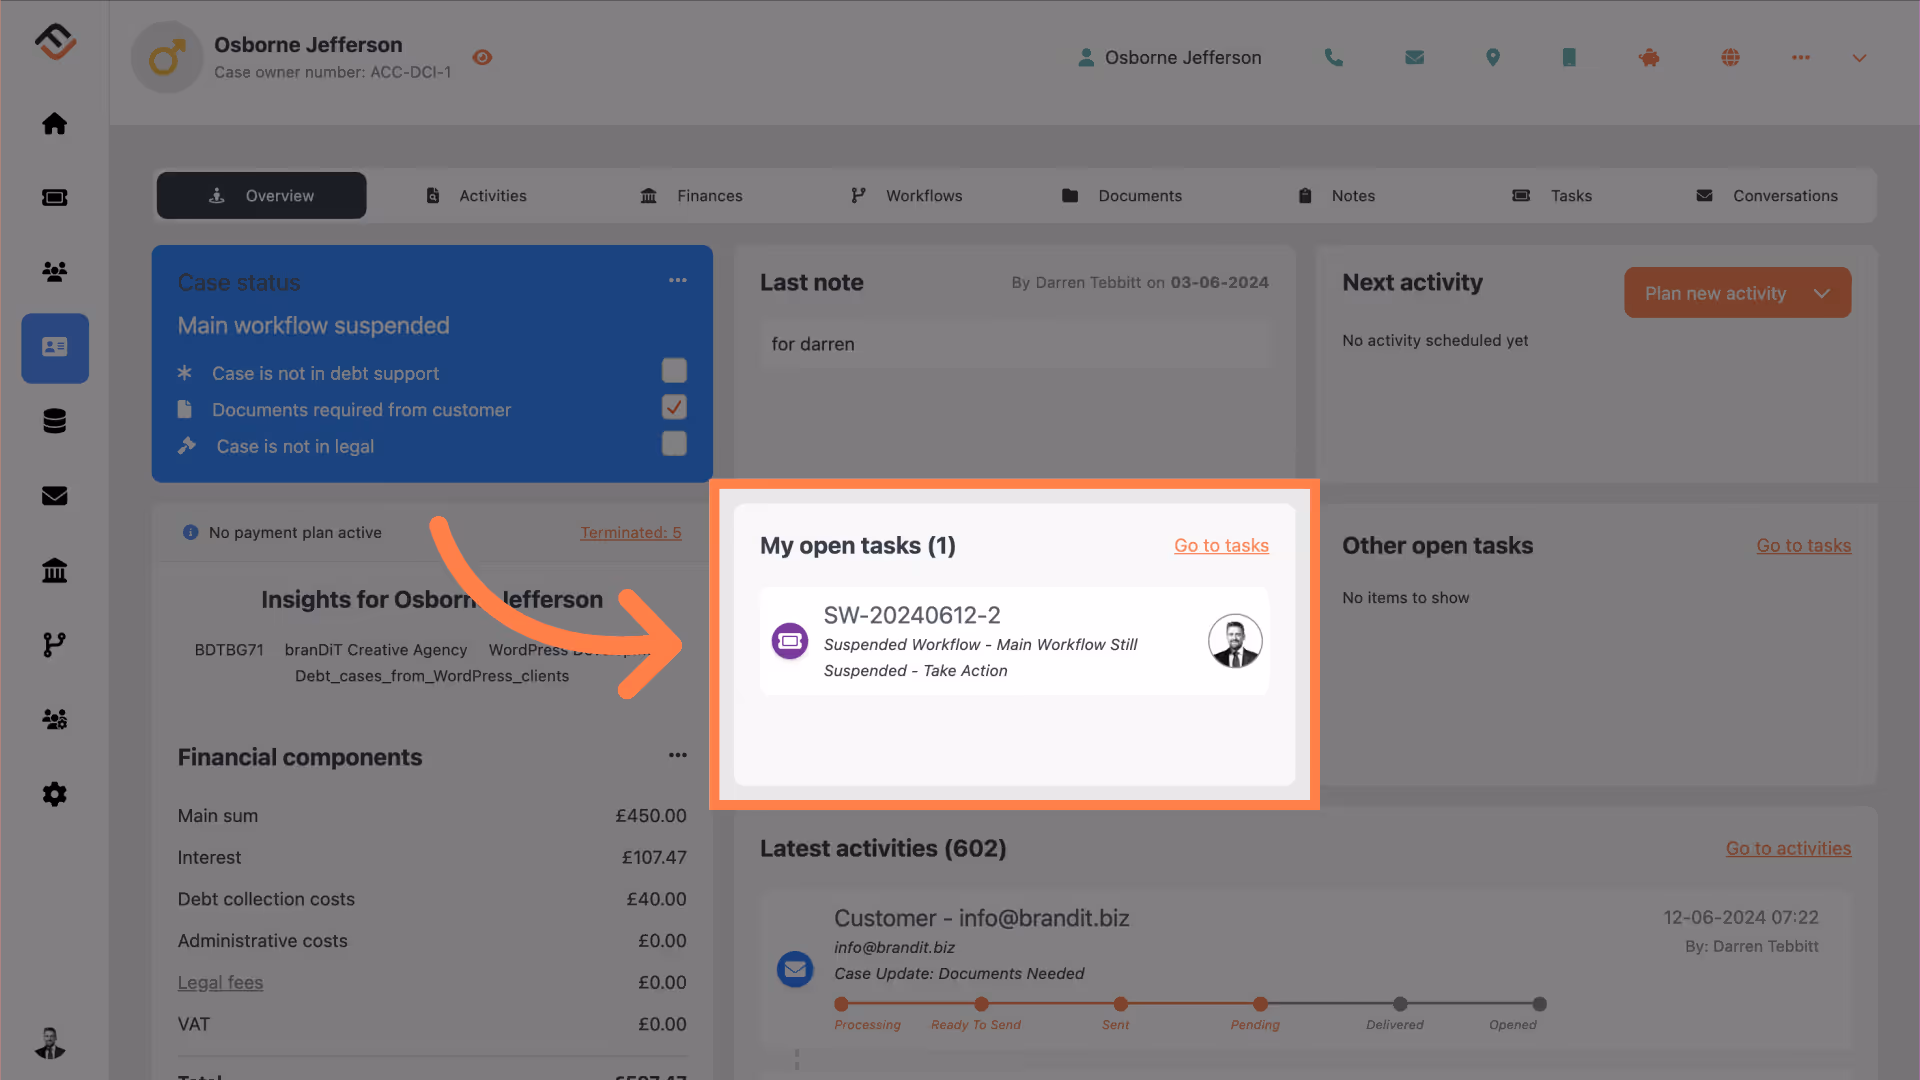Image resolution: width=1920 pixels, height=1080 pixels.
Task: Open settings gear in sidebar
Action: coord(55,794)
